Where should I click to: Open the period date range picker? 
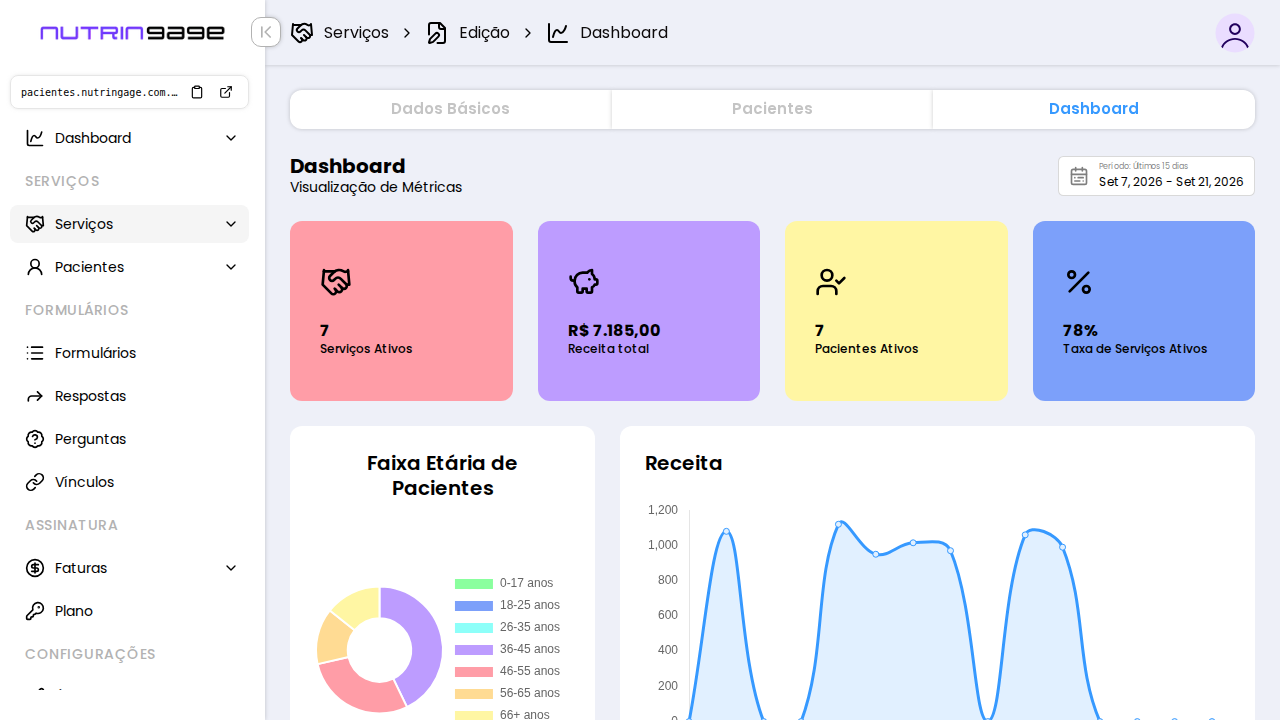coord(1156,176)
